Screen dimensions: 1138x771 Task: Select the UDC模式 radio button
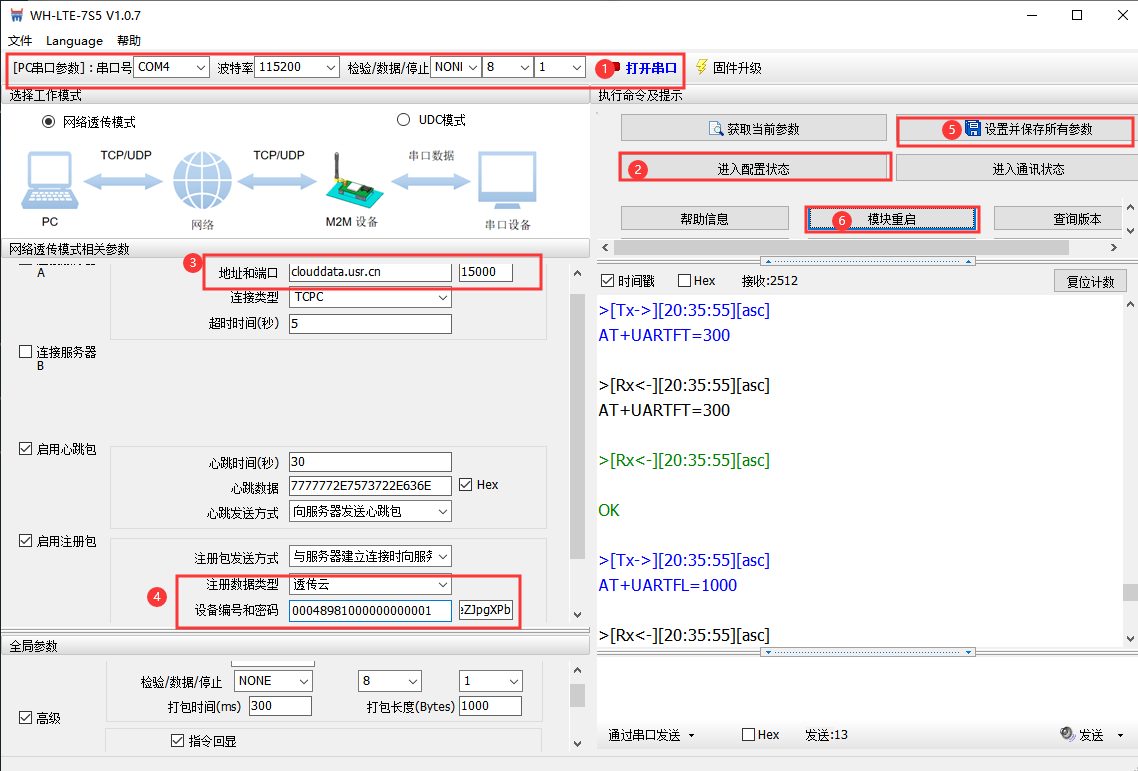coord(404,121)
